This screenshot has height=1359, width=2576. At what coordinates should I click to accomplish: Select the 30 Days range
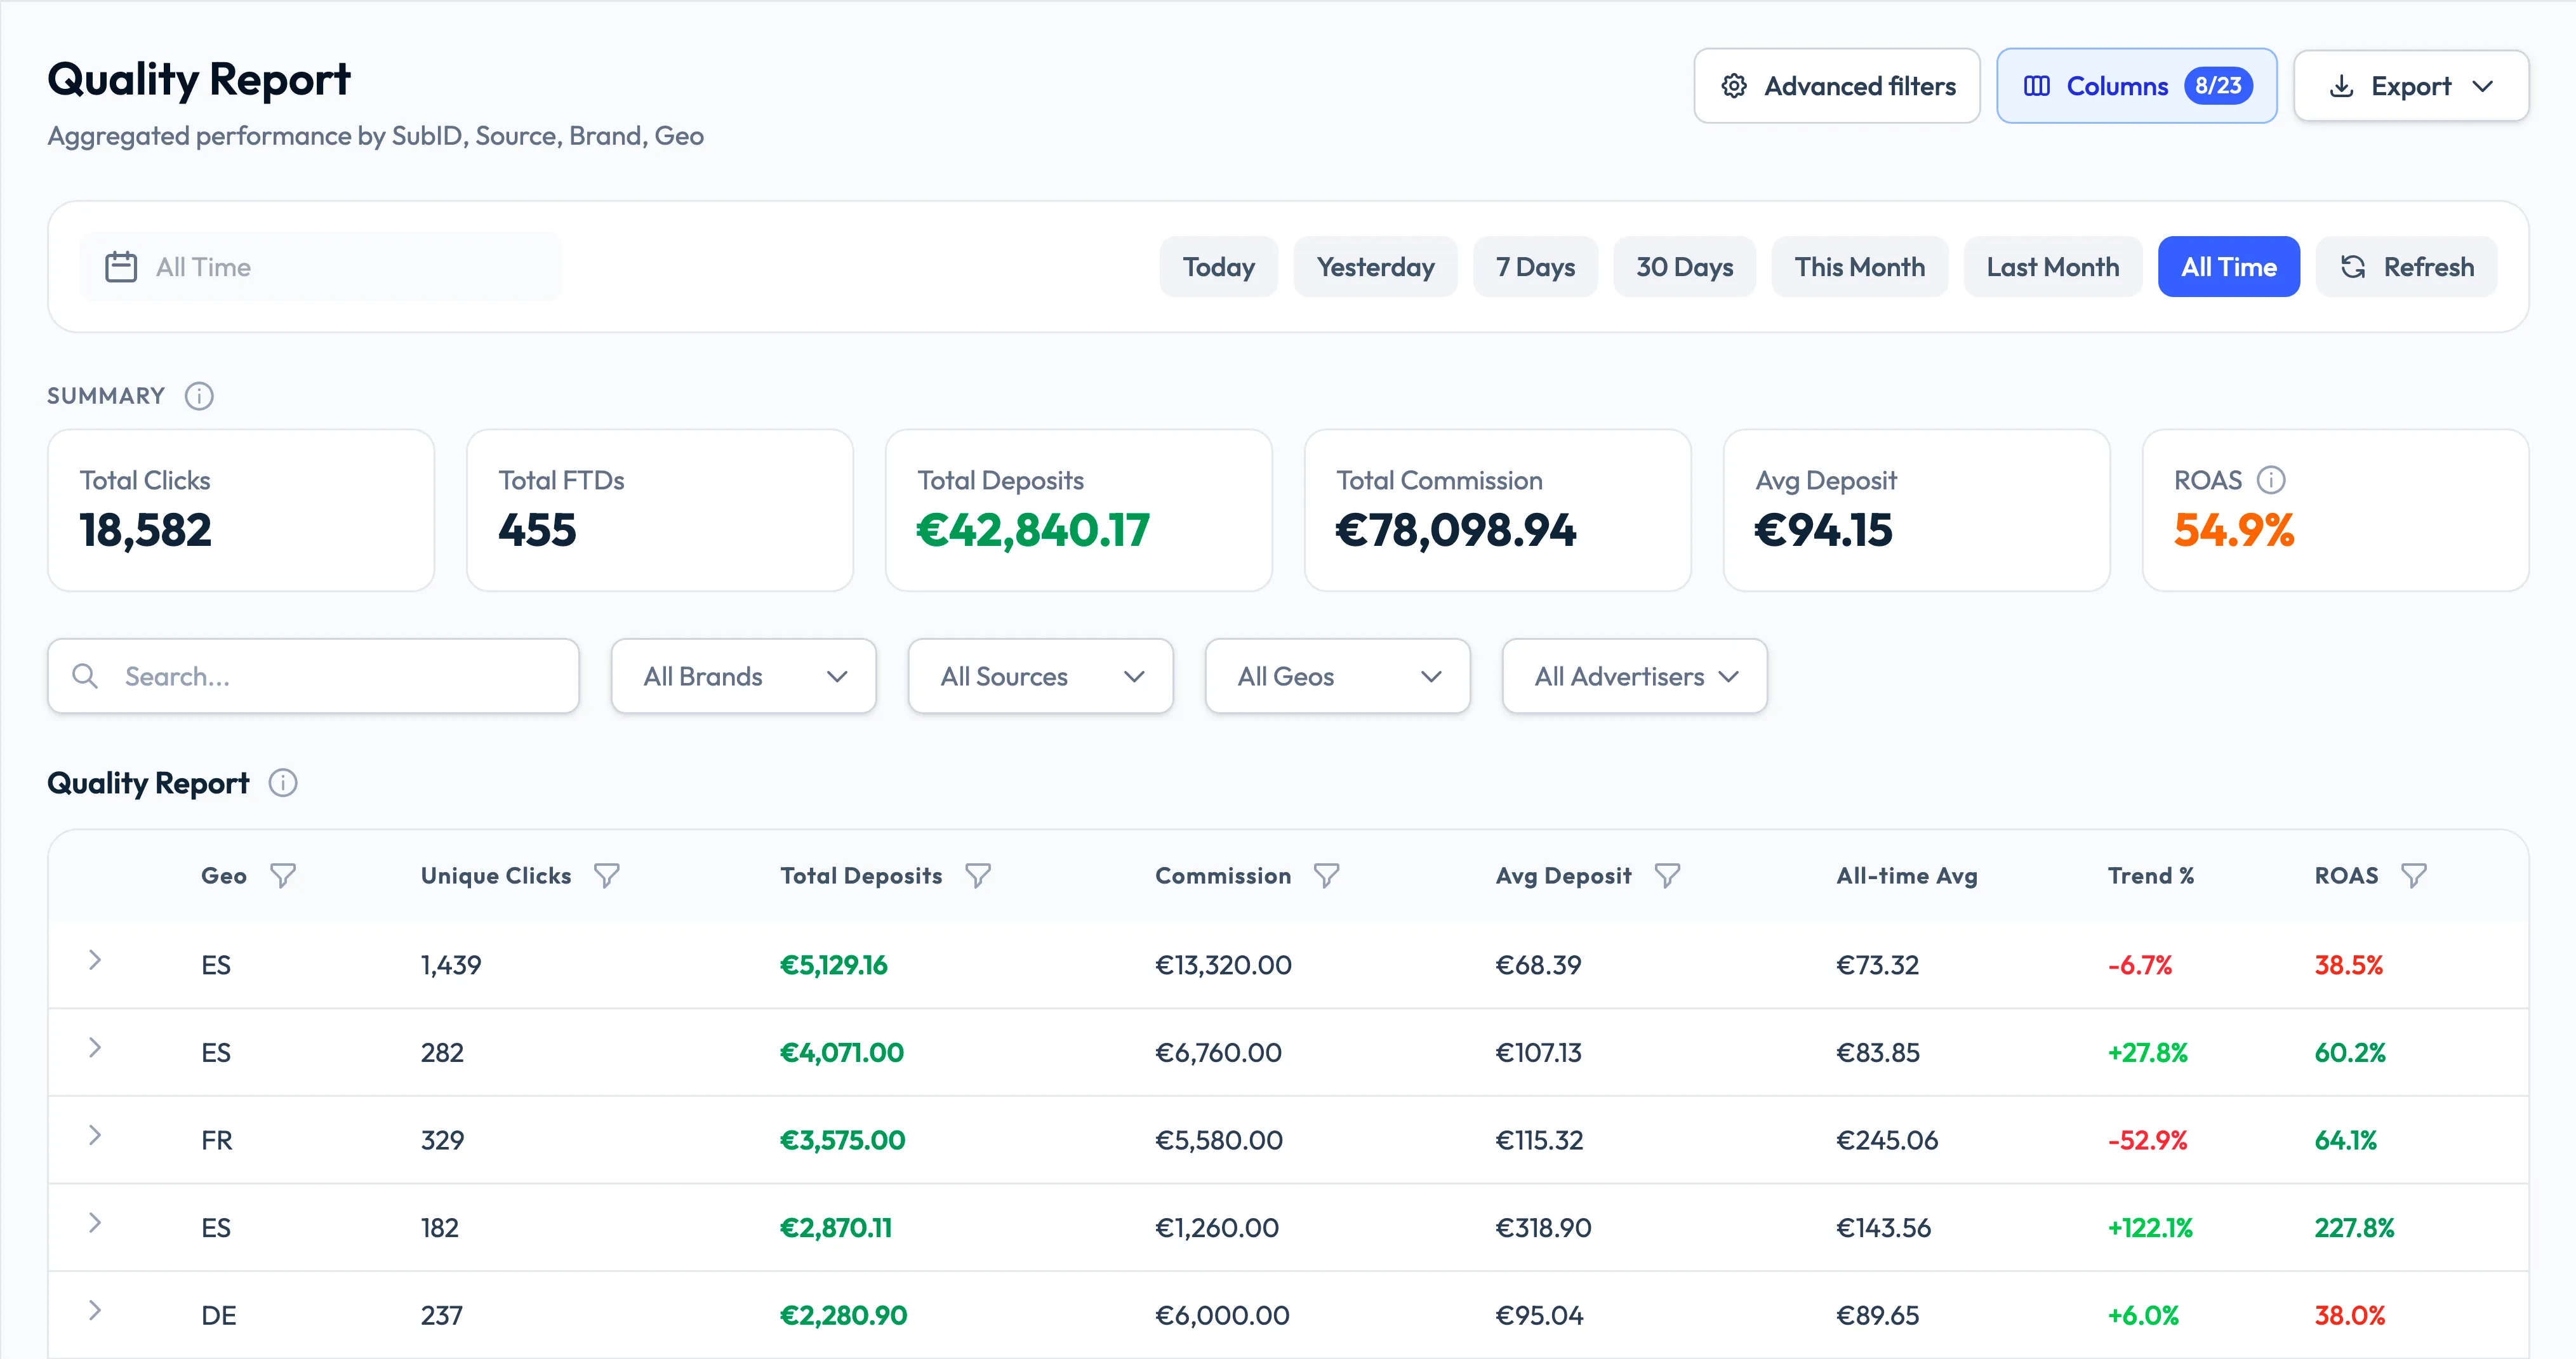[1685, 267]
